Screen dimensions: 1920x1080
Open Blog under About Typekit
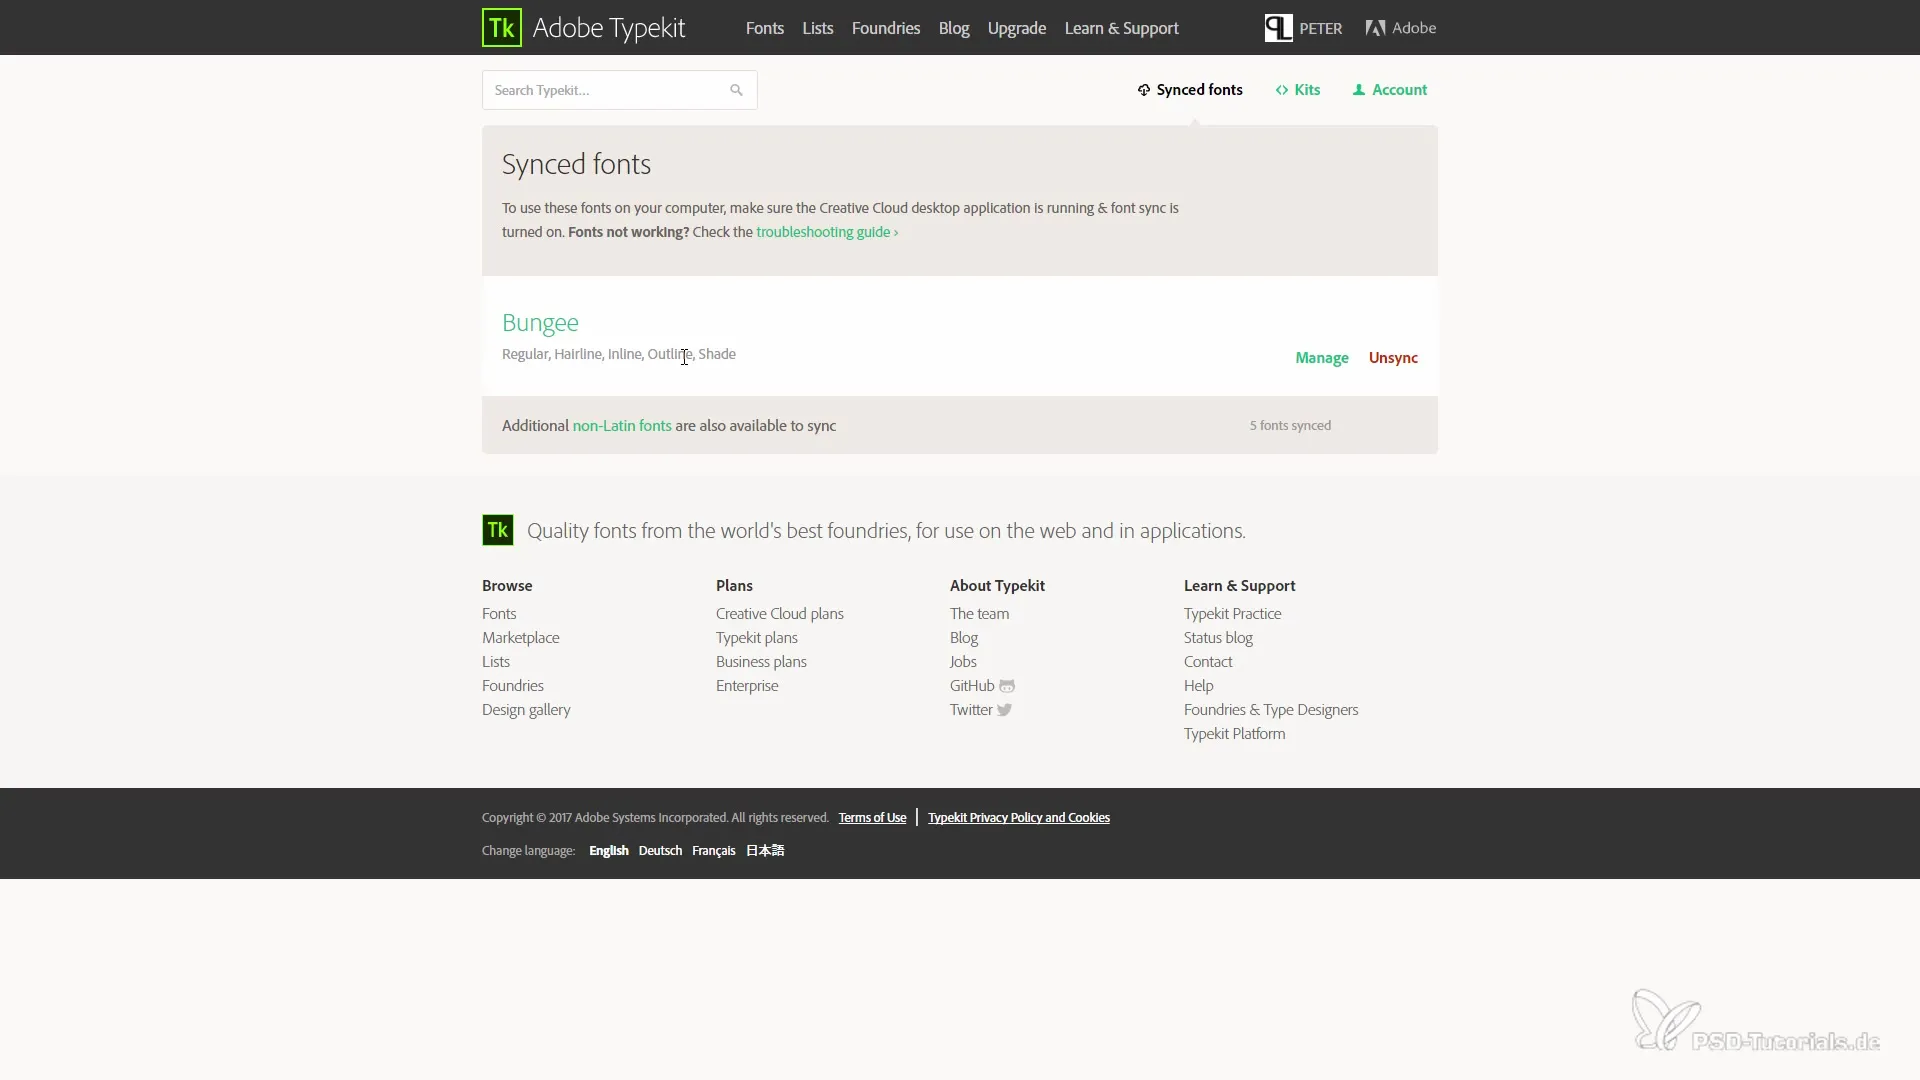tap(964, 638)
